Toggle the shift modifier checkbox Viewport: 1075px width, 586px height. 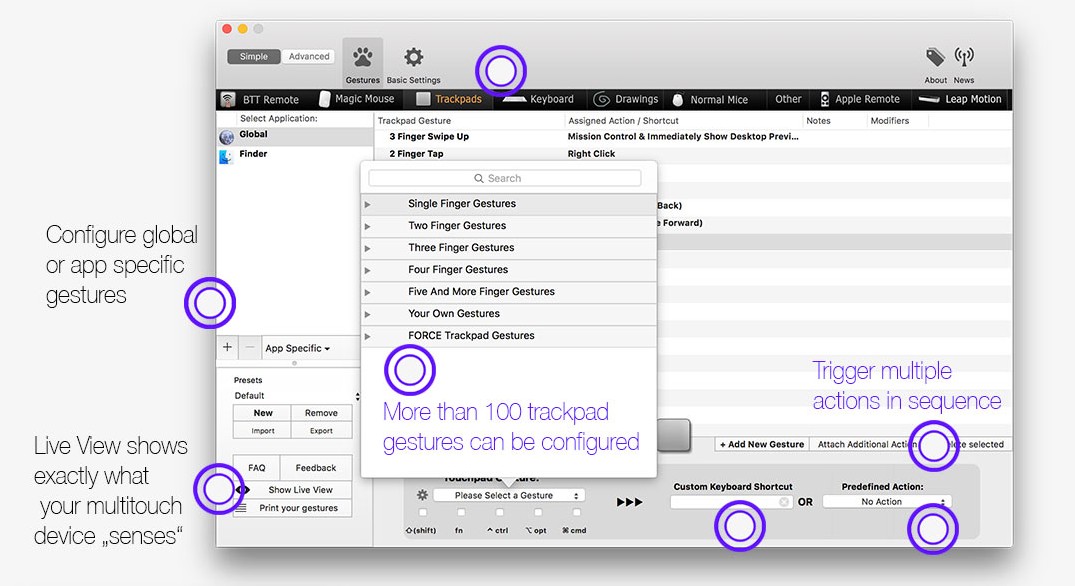423,513
